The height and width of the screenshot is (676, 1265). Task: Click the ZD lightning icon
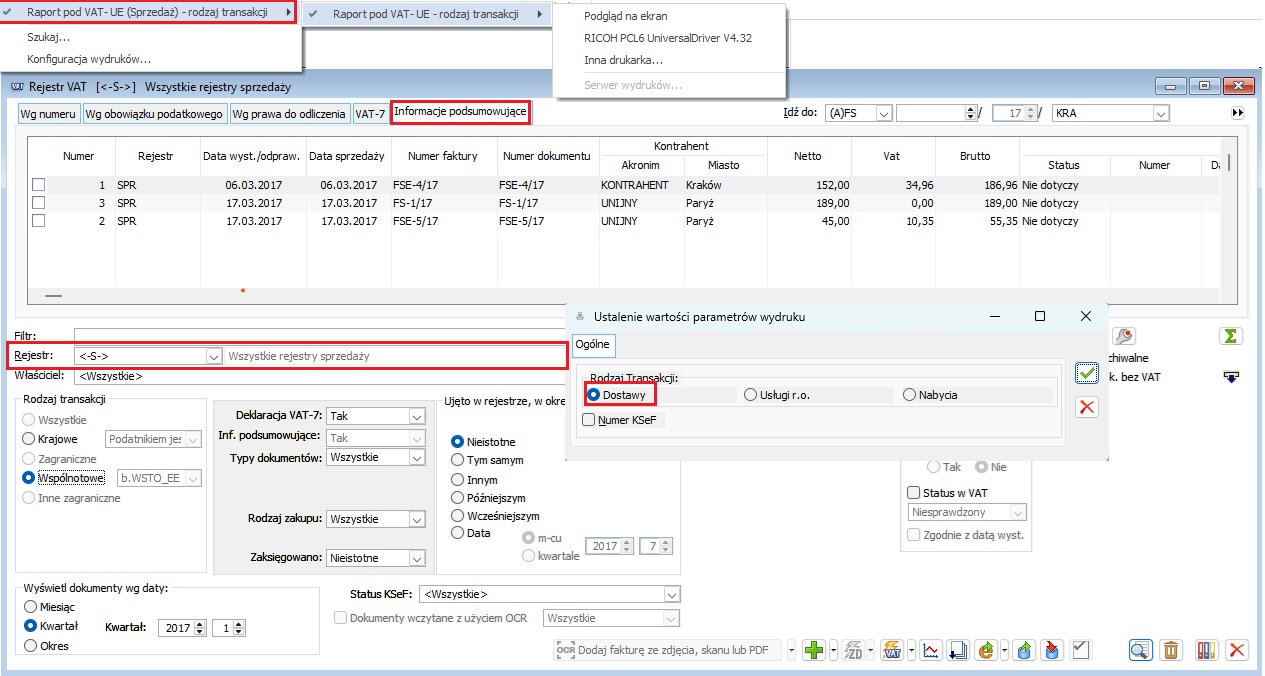pos(853,650)
